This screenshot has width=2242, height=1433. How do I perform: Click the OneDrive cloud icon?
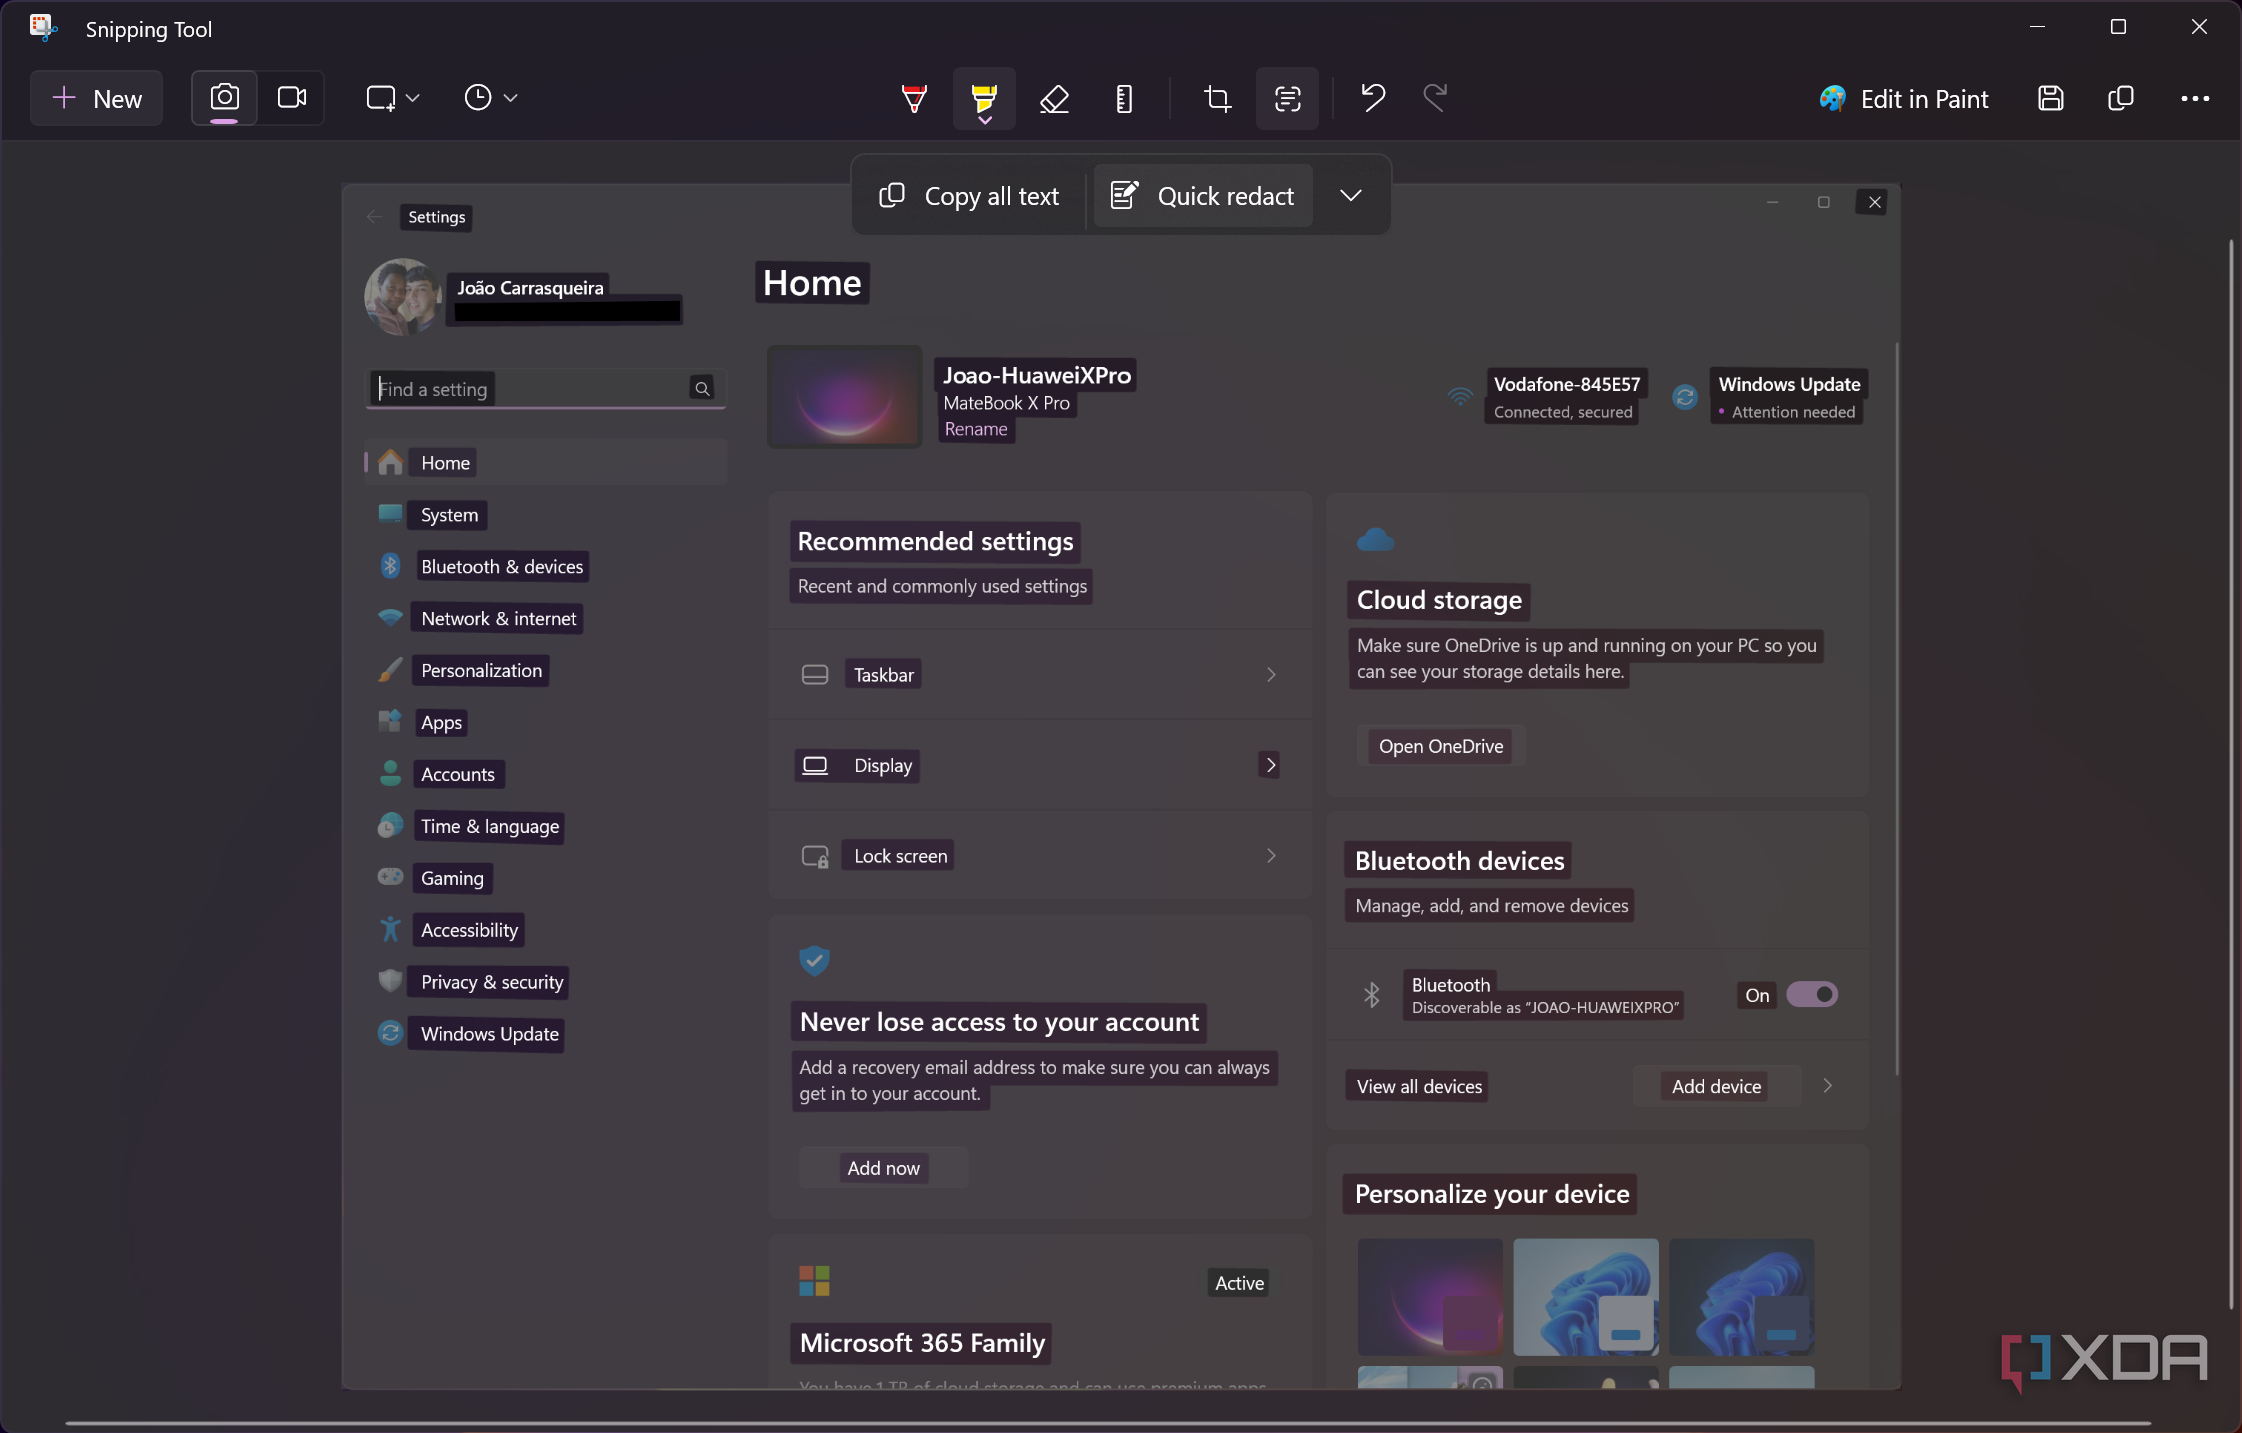1376,540
